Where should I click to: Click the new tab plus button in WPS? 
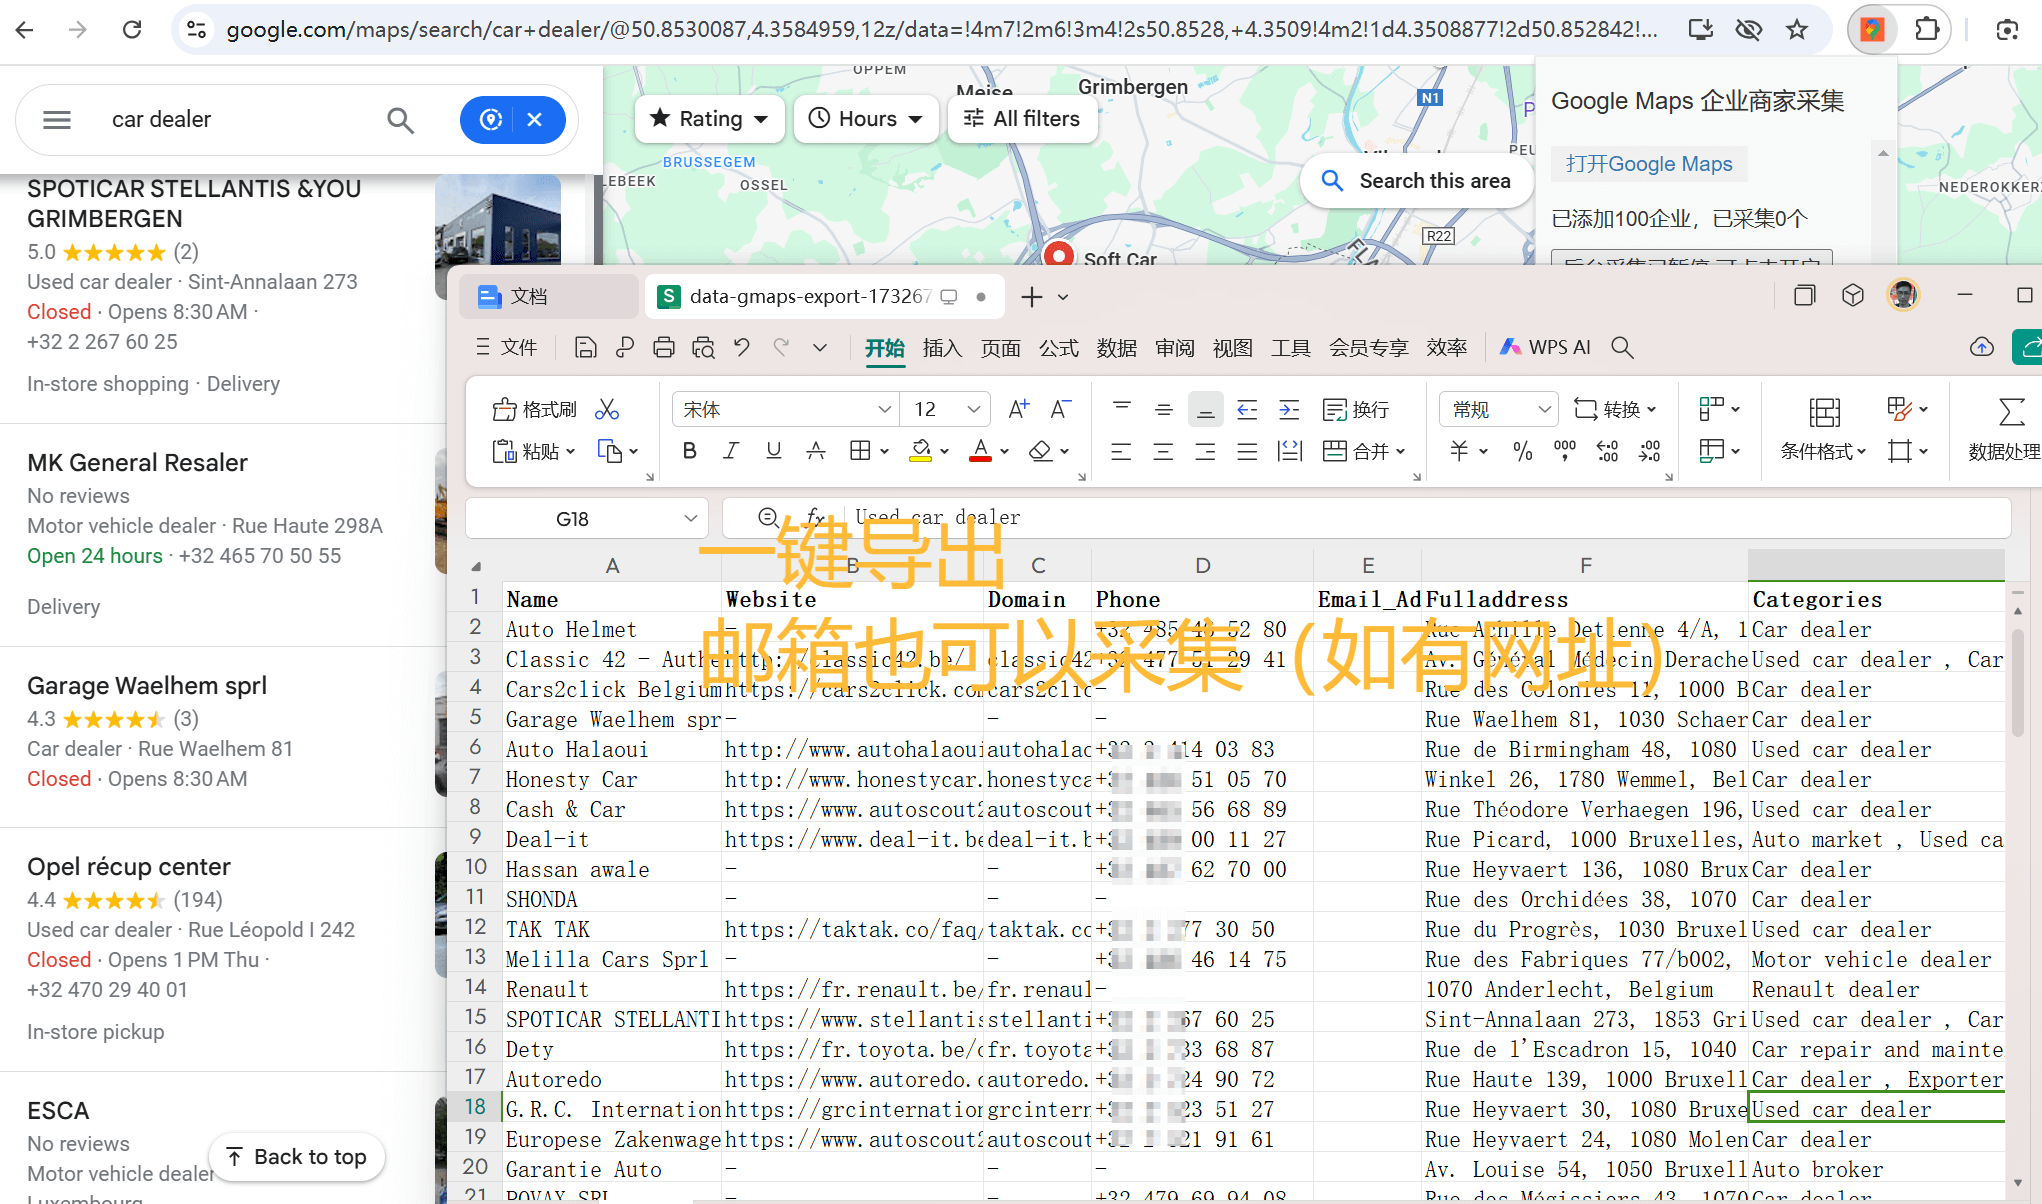(1032, 297)
